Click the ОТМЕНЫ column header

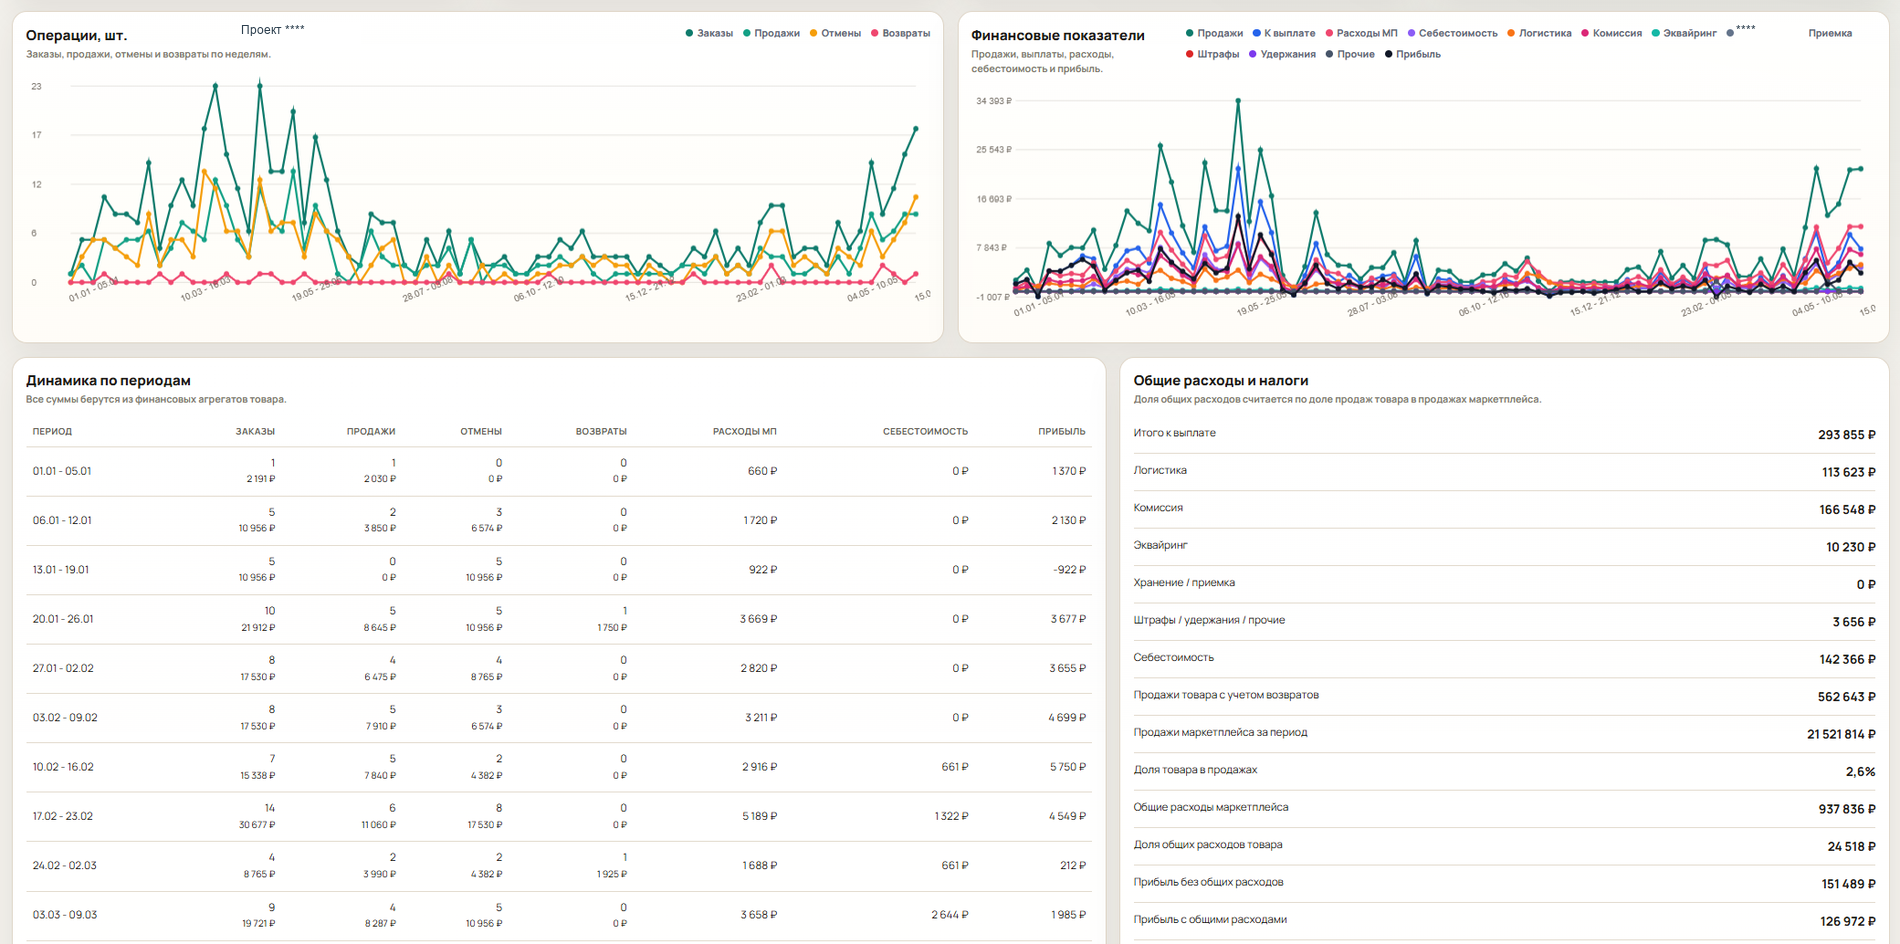[481, 432]
